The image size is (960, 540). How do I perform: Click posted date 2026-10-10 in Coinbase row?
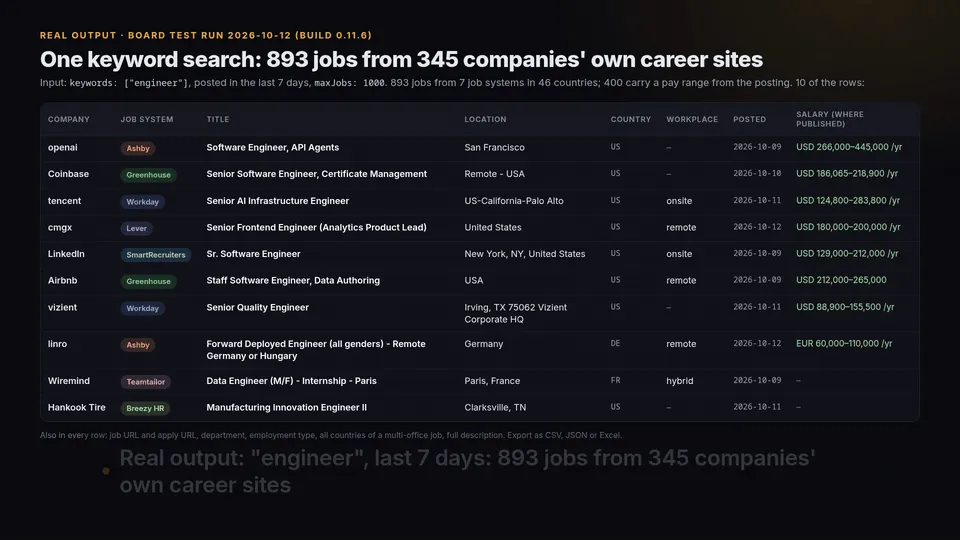757,173
